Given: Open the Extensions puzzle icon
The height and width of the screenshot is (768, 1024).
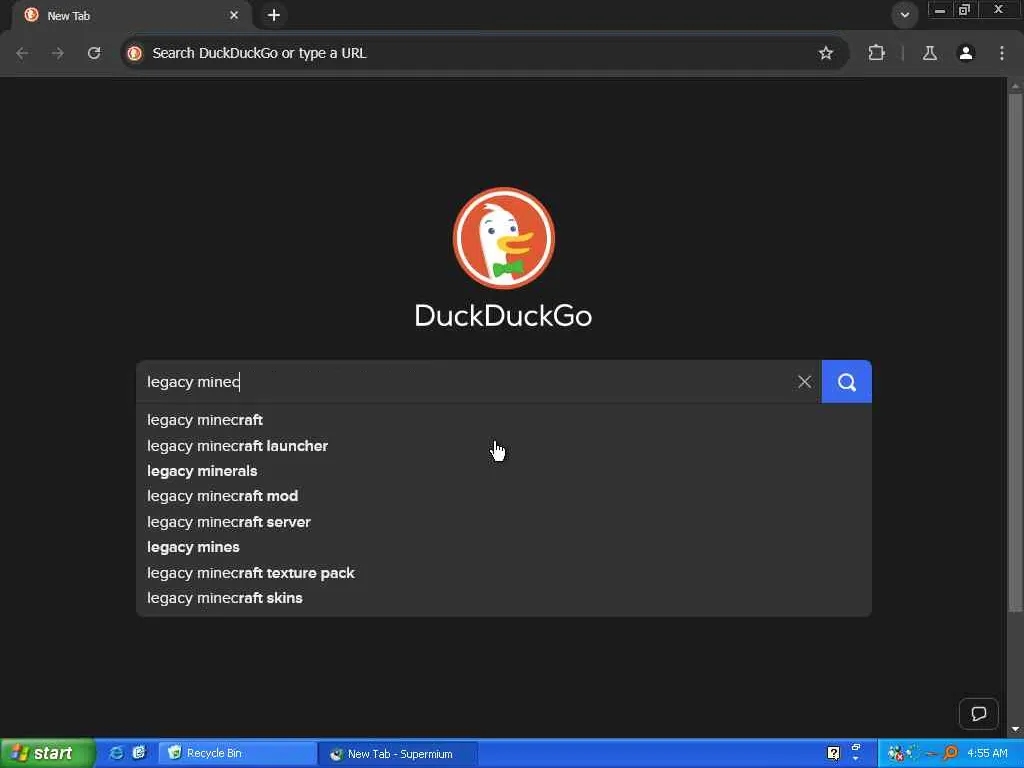Looking at the screenshot, I should tap(876, 53).
